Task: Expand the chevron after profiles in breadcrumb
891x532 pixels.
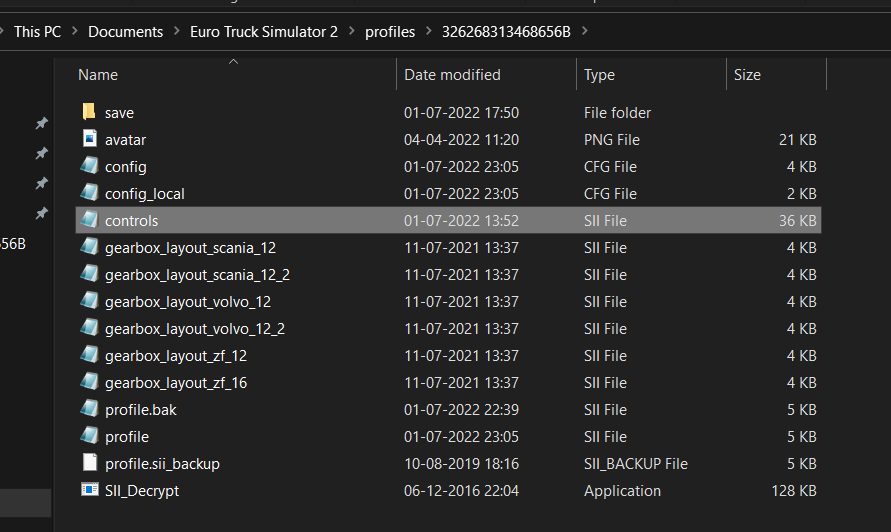Action: tap(428, 32)
